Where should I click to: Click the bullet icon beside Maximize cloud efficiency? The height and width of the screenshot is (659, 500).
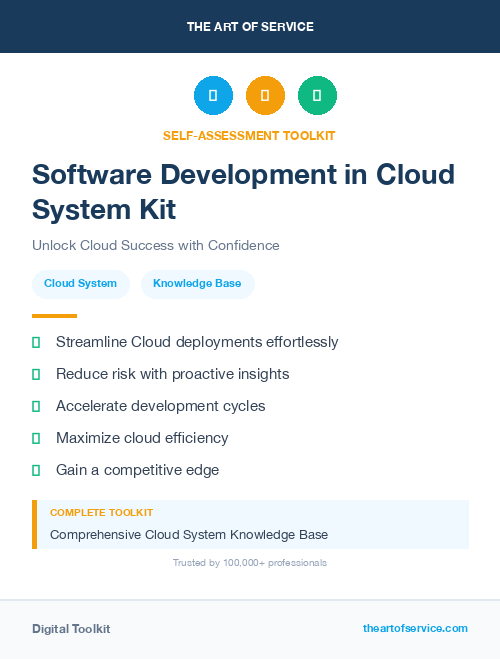(x=36, y=438)
